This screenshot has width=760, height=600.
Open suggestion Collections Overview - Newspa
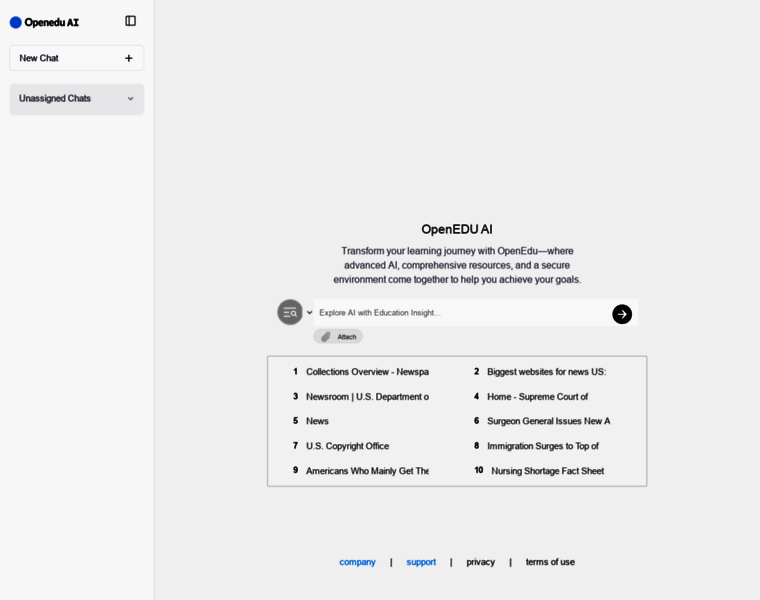[367, 372]
